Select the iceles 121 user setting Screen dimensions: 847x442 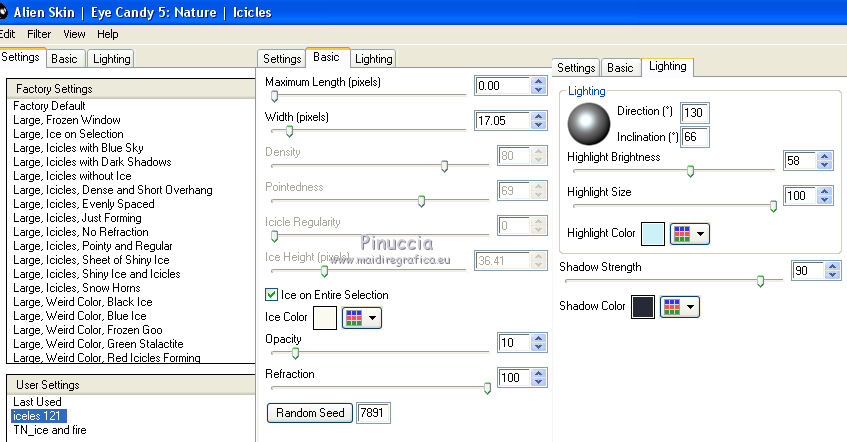coord(39,416)
